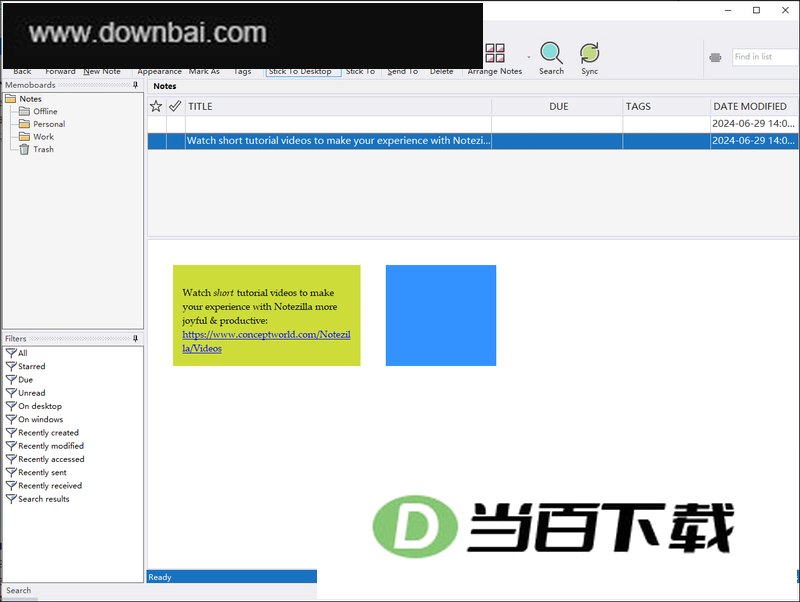
Task: Click the Forward toolbar button
Action: click(60, 71)
